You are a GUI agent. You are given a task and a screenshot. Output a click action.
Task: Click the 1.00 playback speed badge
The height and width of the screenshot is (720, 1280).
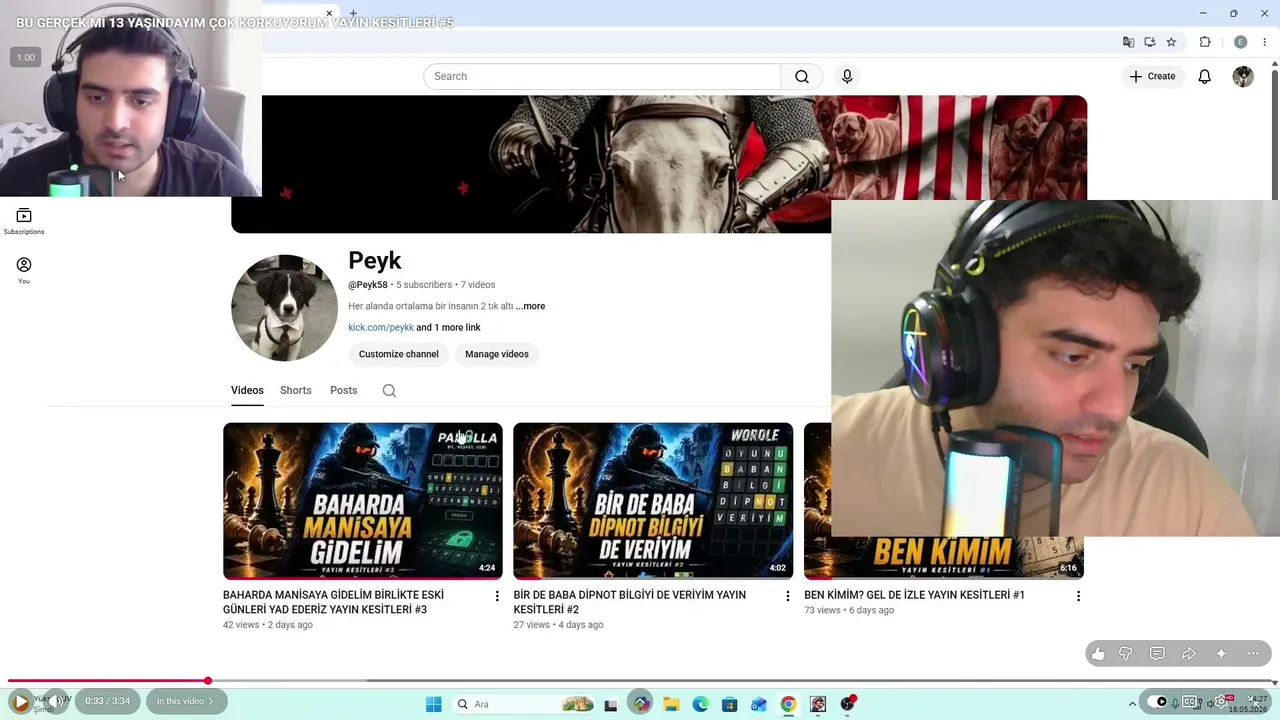point(26,57)
